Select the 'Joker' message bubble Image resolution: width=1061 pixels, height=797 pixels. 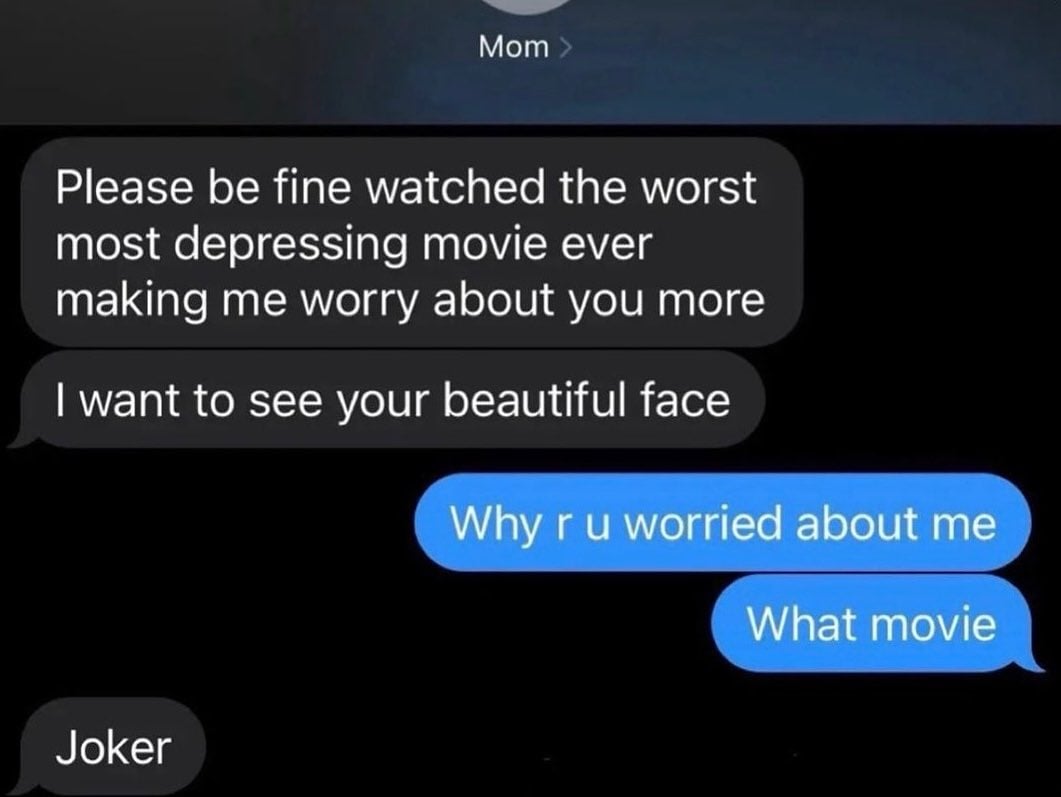(112, 747)
